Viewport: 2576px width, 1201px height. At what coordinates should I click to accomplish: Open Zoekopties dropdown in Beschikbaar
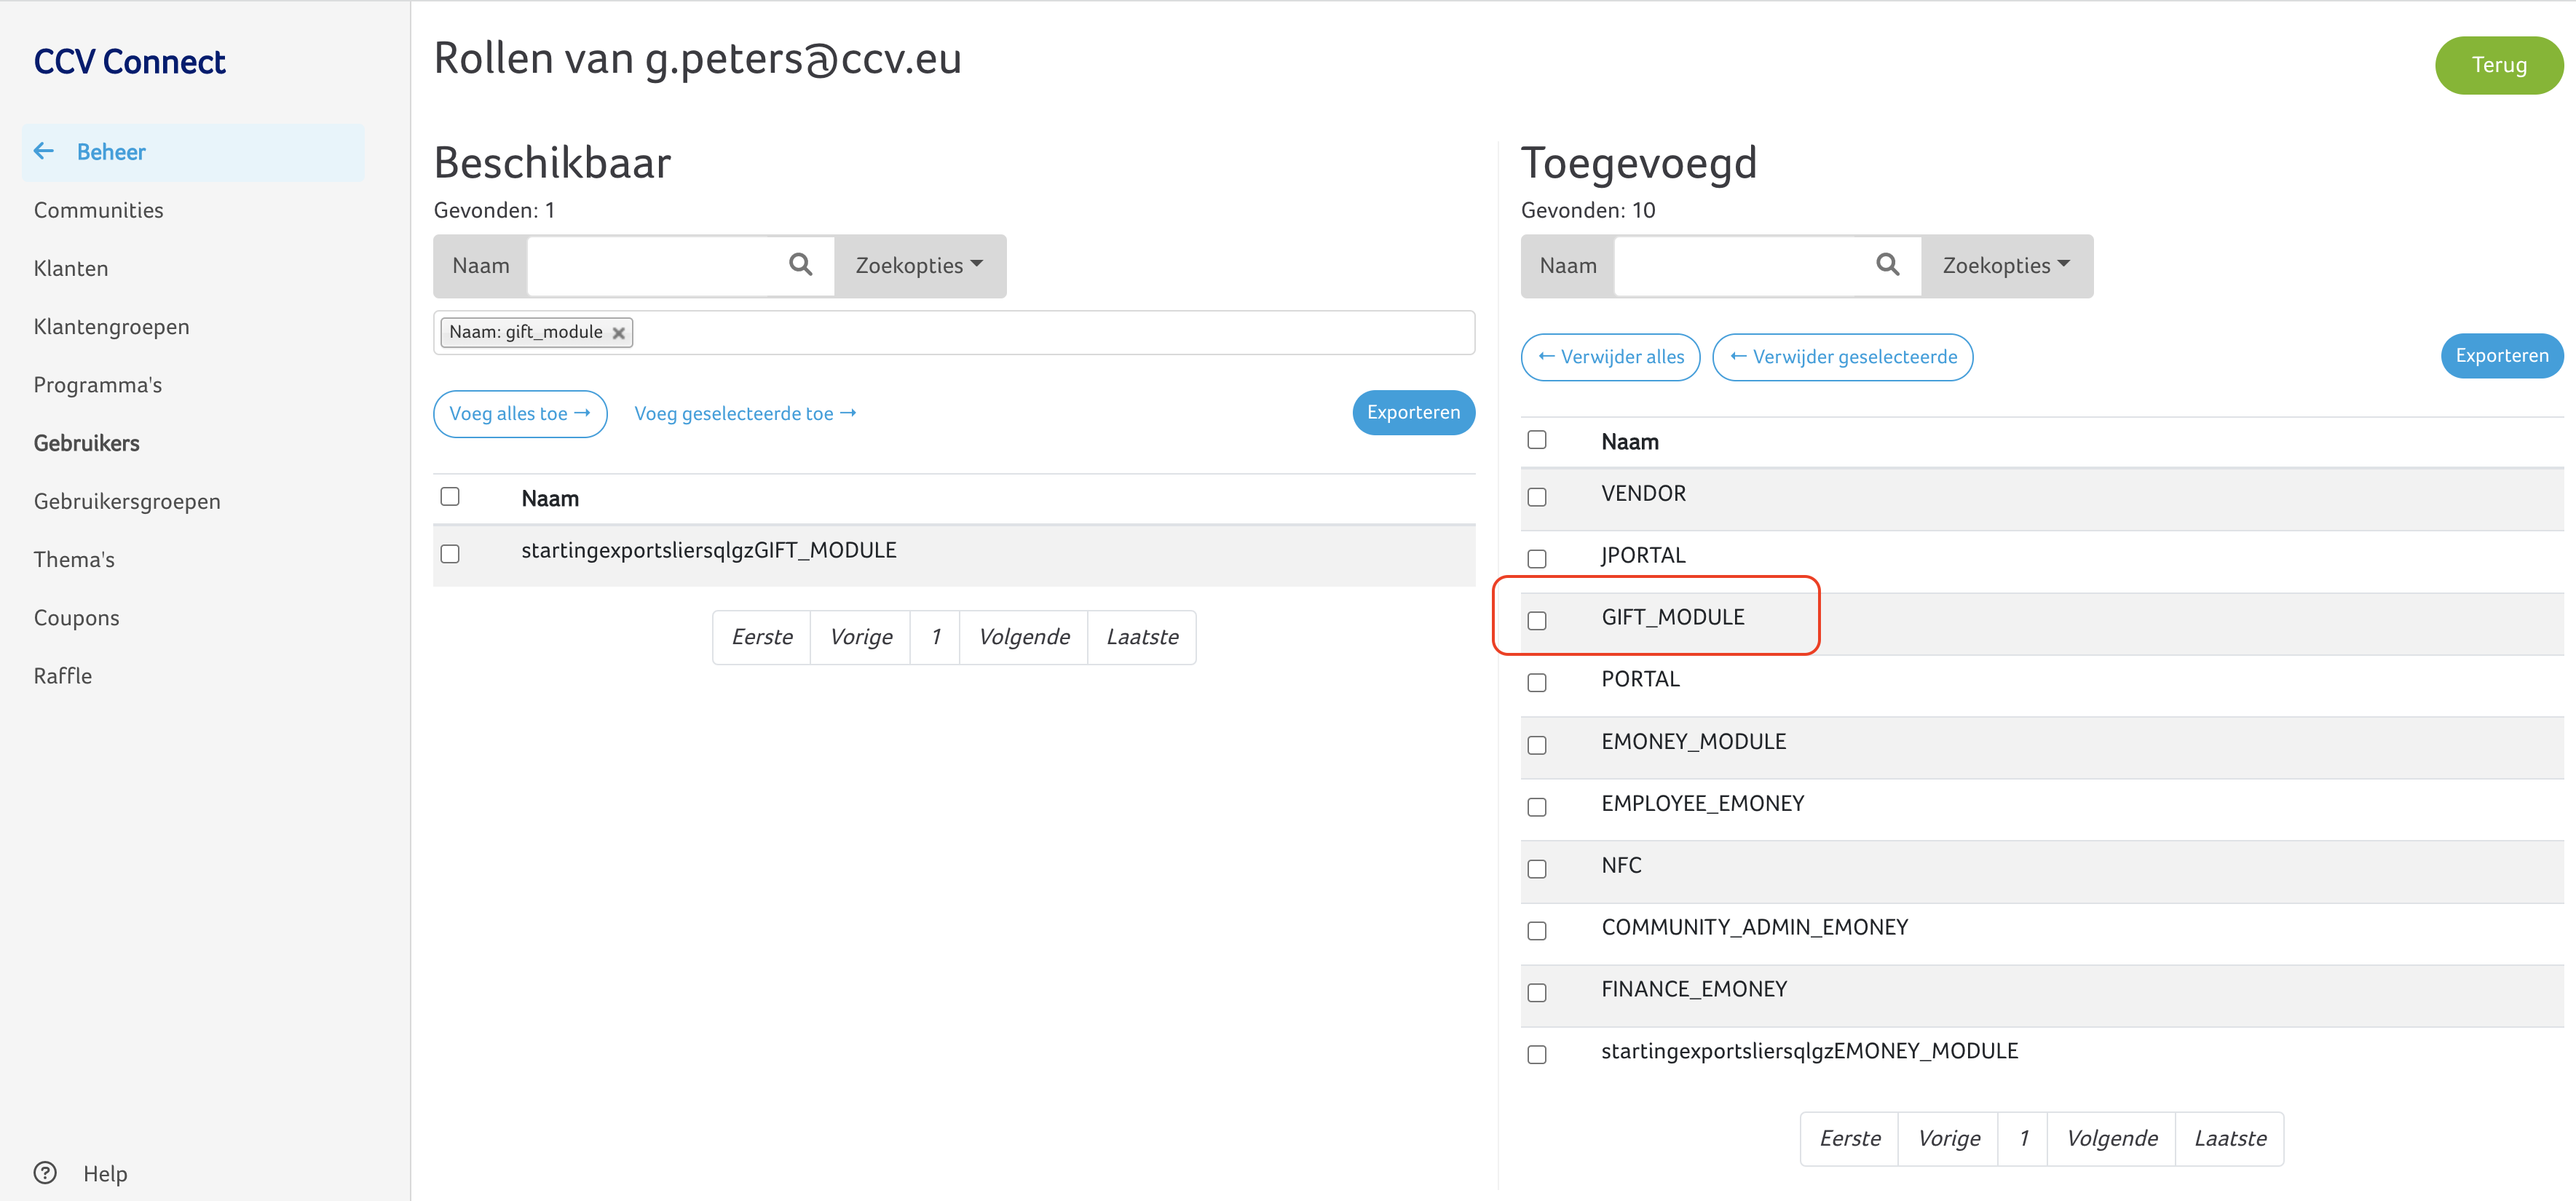(919, 266)
